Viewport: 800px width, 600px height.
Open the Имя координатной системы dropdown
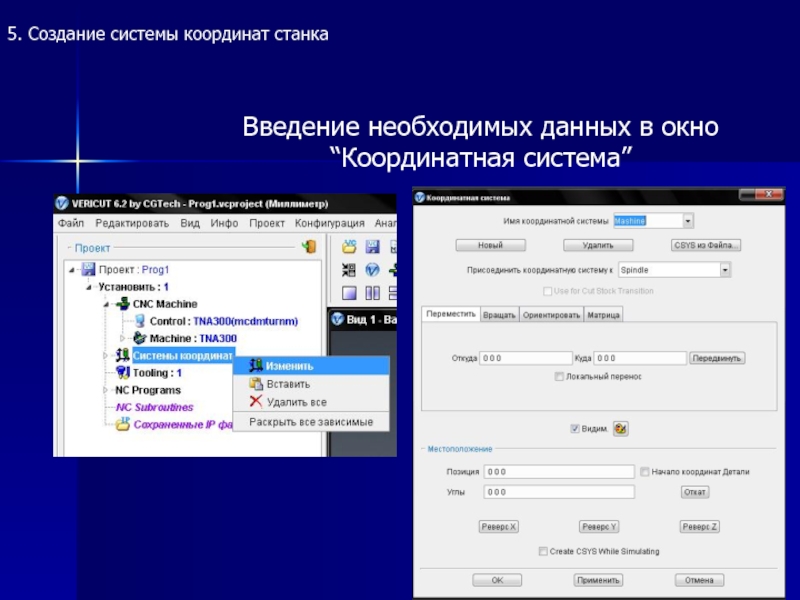pos(688,221)
